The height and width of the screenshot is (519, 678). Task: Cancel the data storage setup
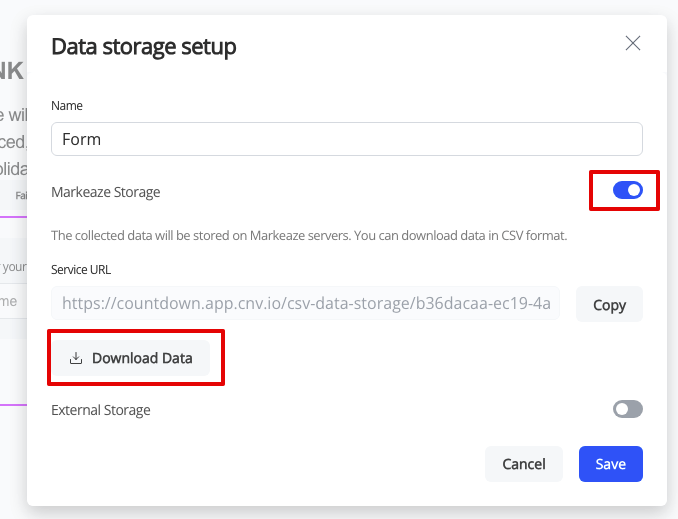coord(524,464)
